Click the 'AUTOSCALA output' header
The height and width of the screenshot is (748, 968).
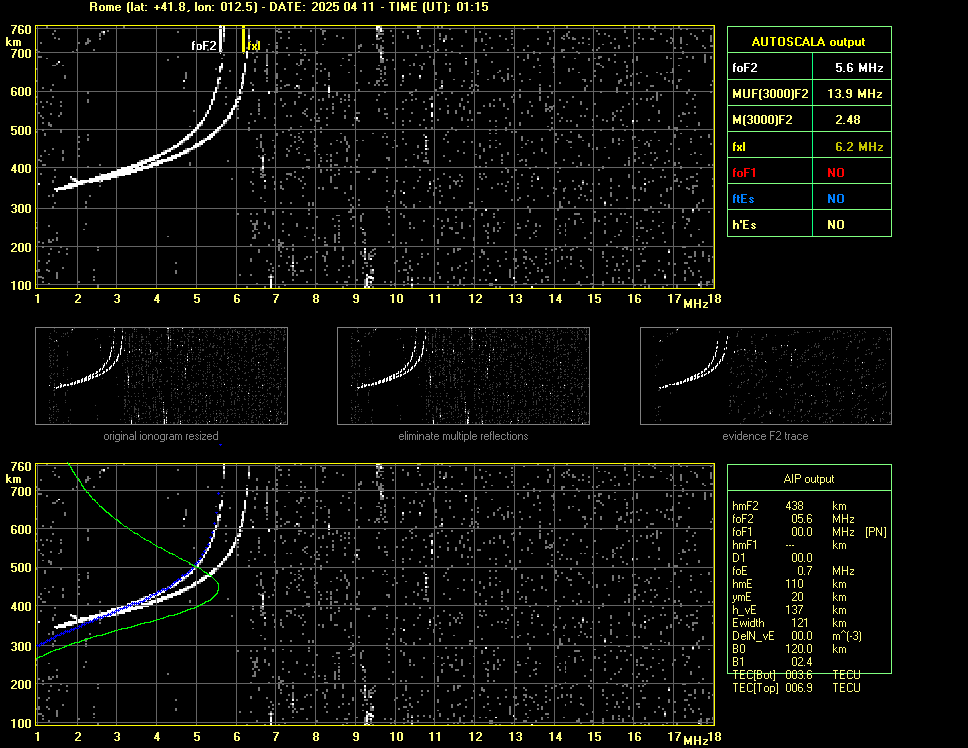[808, 42]
